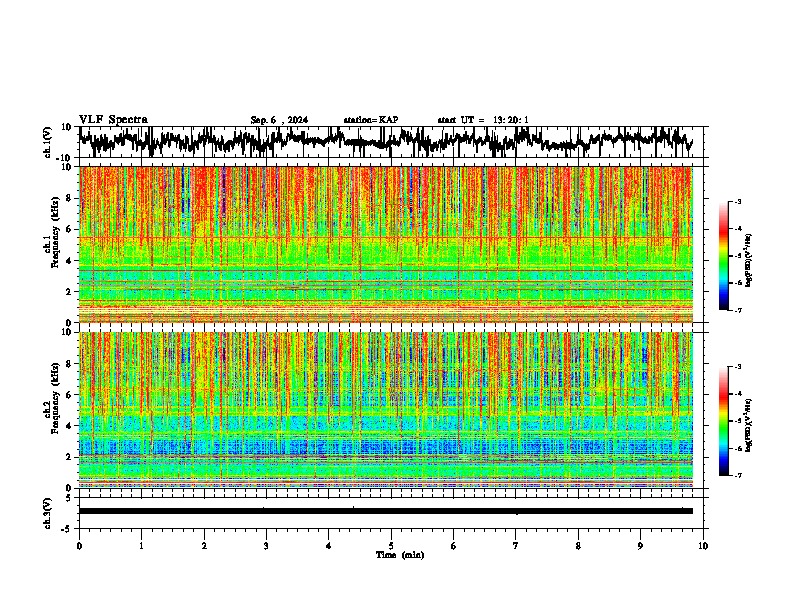This screenshot has width=792, height=612.
Task: Select the "Time (min)" x-axis label
Action: (400, 555)
